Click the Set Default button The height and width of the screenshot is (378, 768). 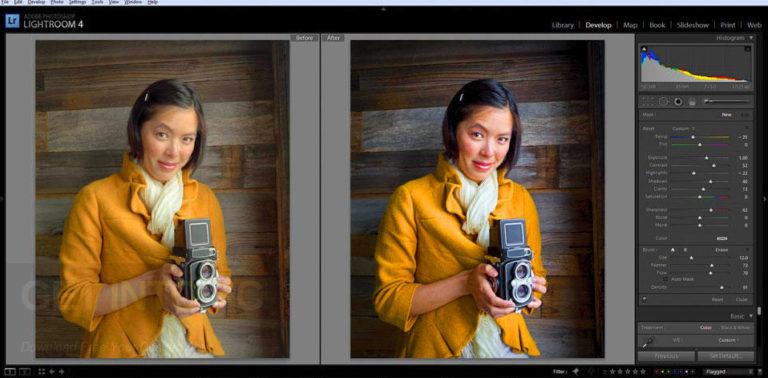point(726,356)
